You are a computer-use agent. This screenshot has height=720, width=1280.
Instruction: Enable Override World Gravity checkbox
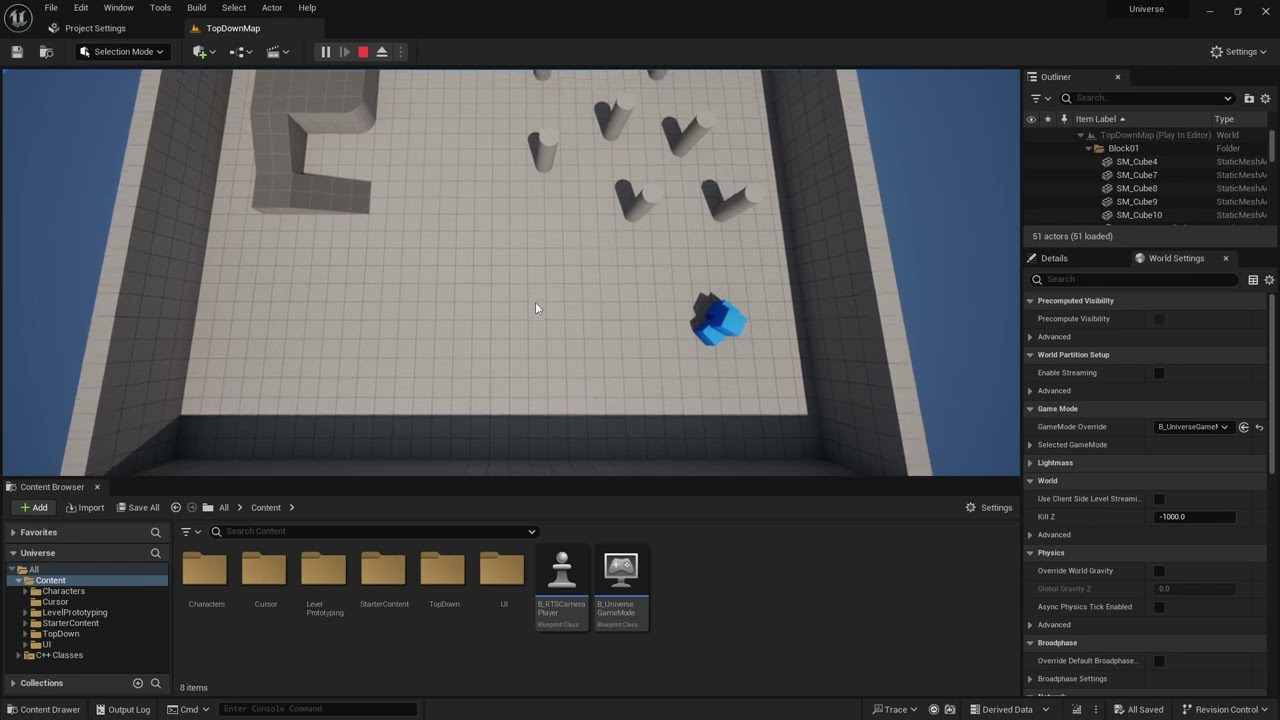[x=1159, y=571]
